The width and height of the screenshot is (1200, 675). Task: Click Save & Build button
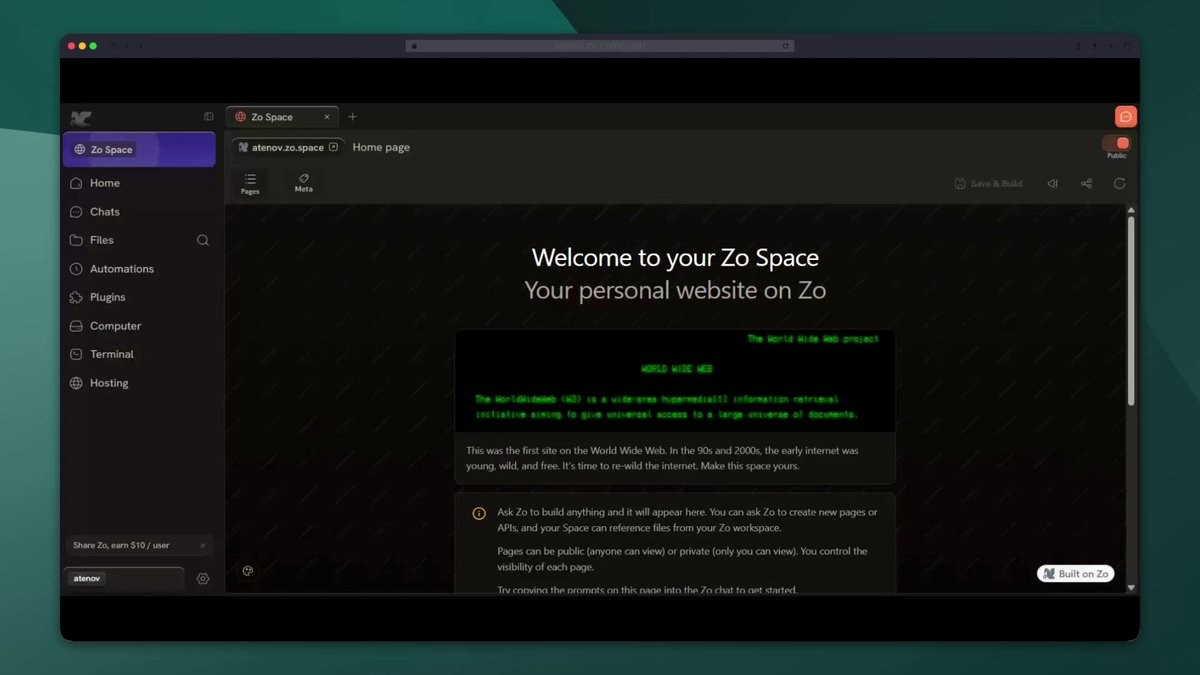988,183
